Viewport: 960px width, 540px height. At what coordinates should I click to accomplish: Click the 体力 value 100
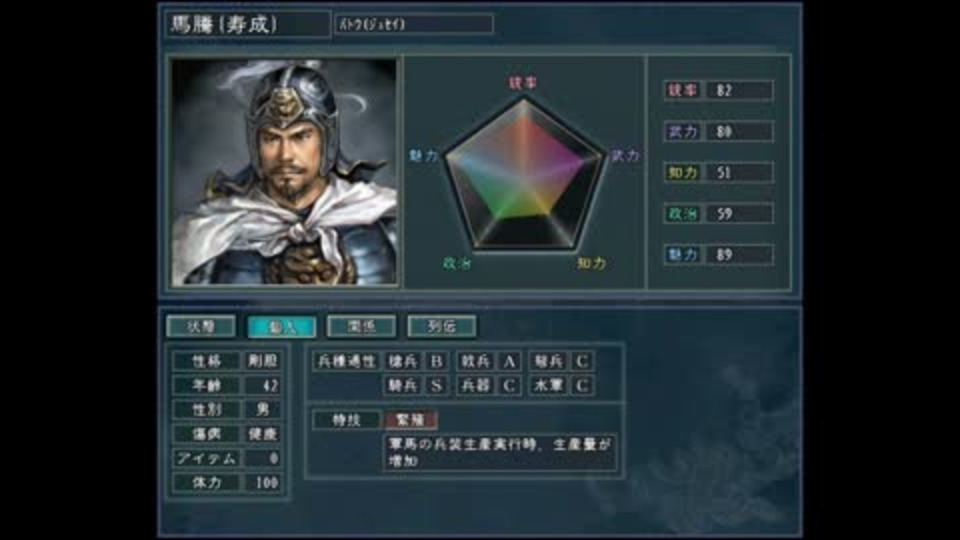(263, 482)
